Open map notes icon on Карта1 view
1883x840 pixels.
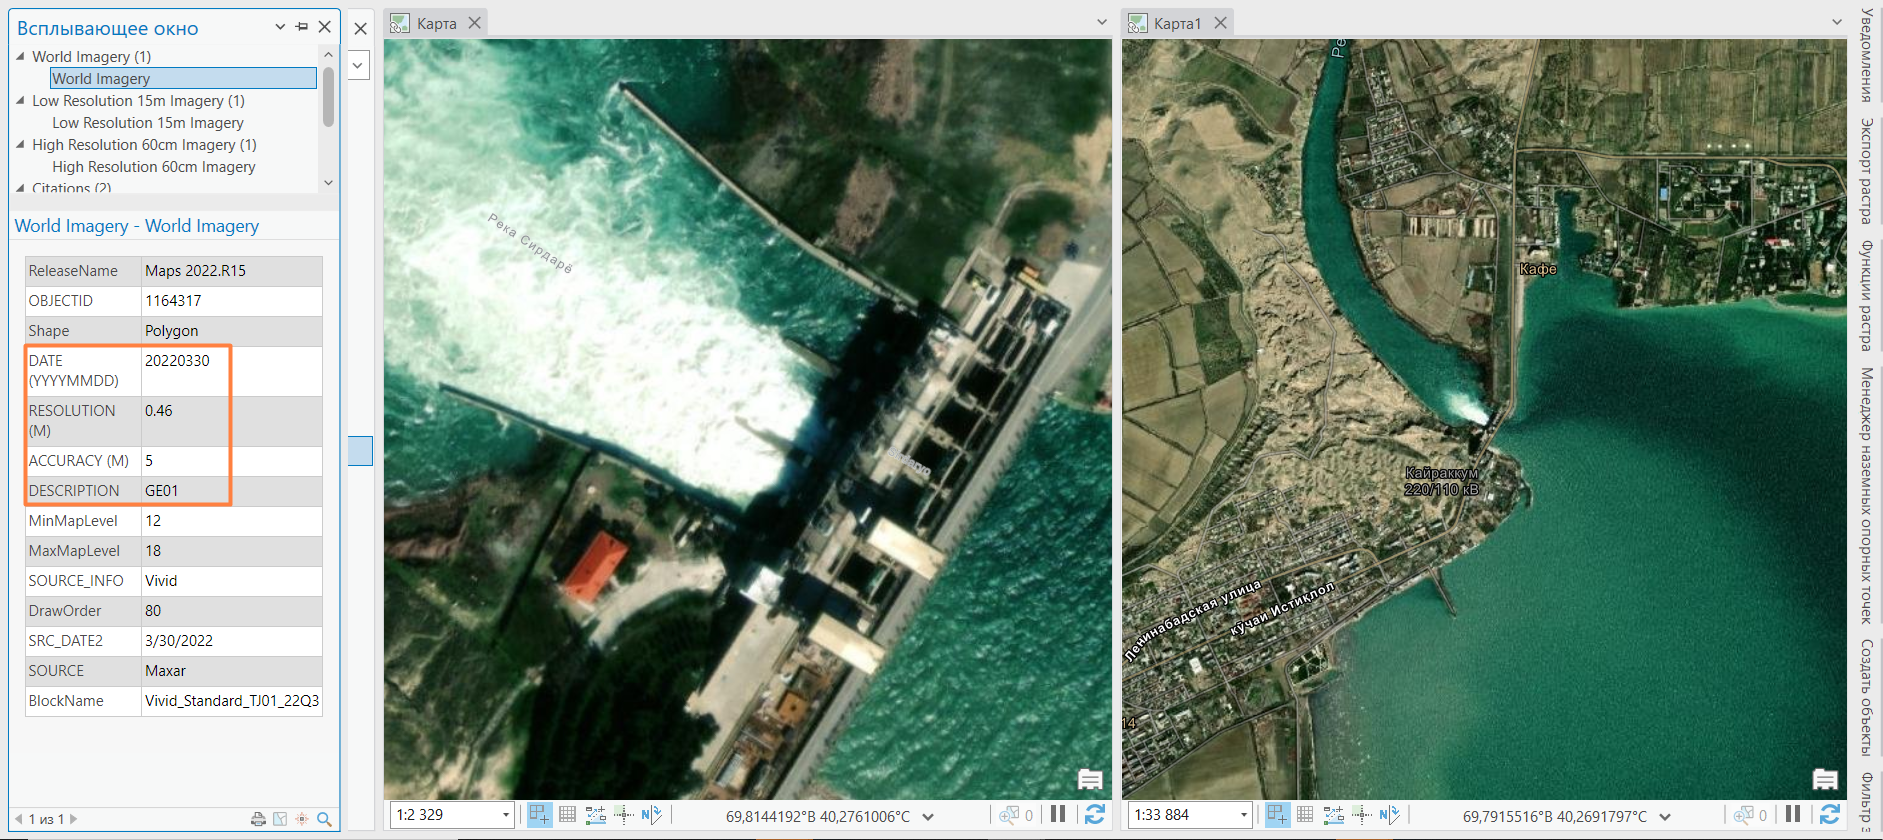click(x=1825, y=779)
